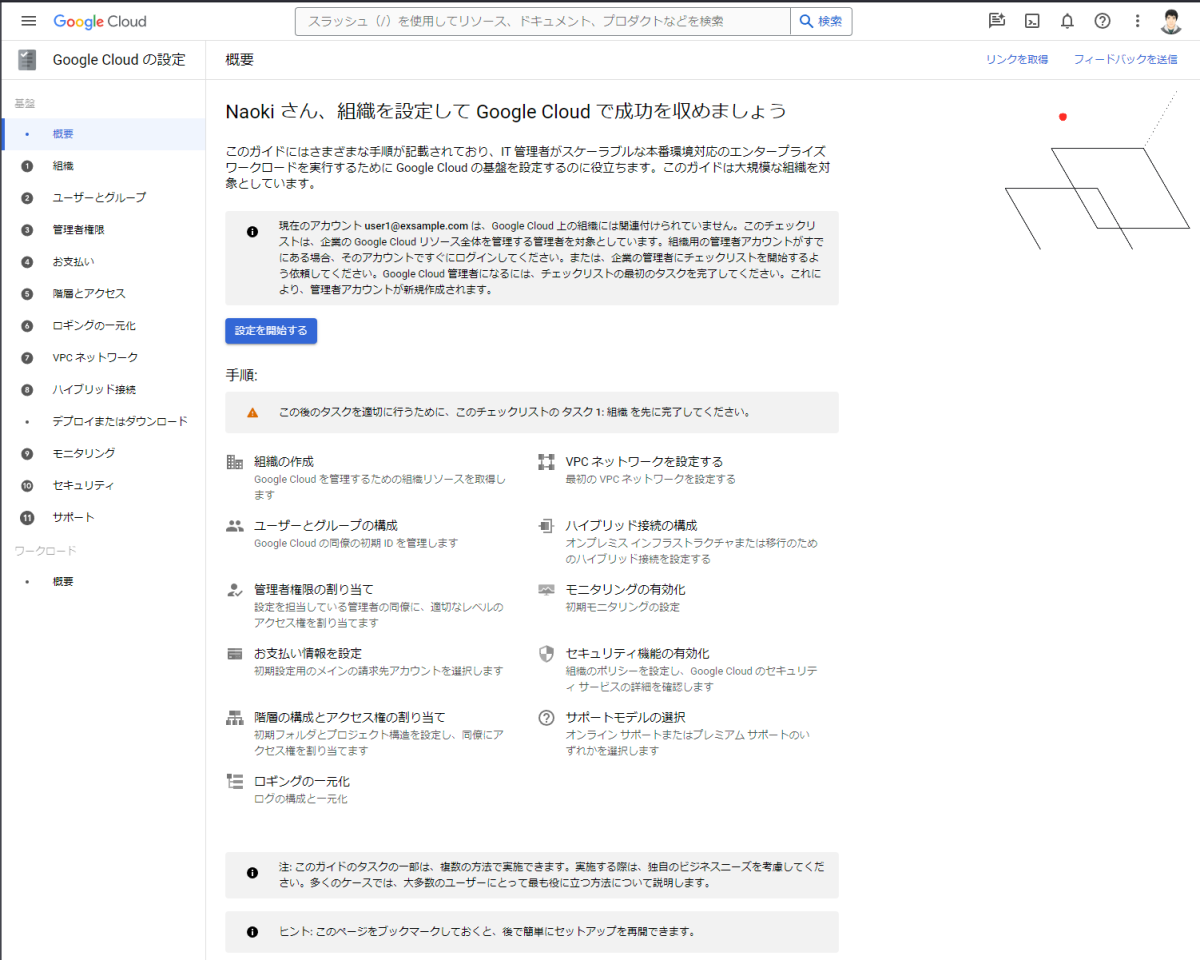Select モニタリング in sidebar
Image resolution: width=1200 pixels, height=960 pixels.
pyautogui.click(x=103, y=454)
